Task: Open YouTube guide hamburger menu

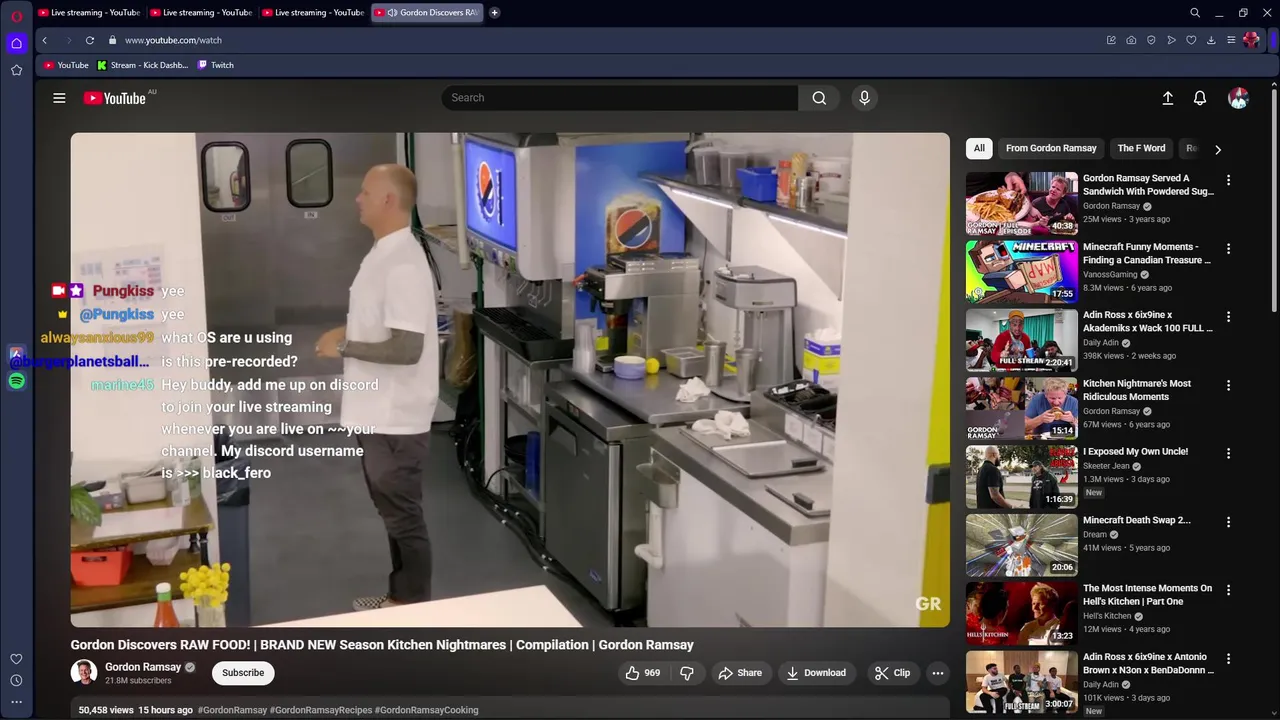Action: tap(59, 98)
